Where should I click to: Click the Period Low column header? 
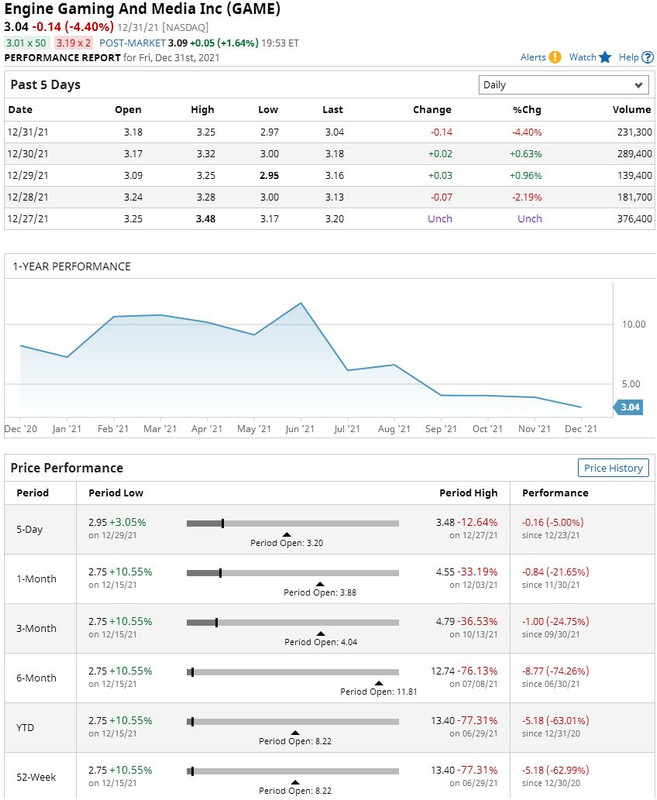click(x=116, y=493)
